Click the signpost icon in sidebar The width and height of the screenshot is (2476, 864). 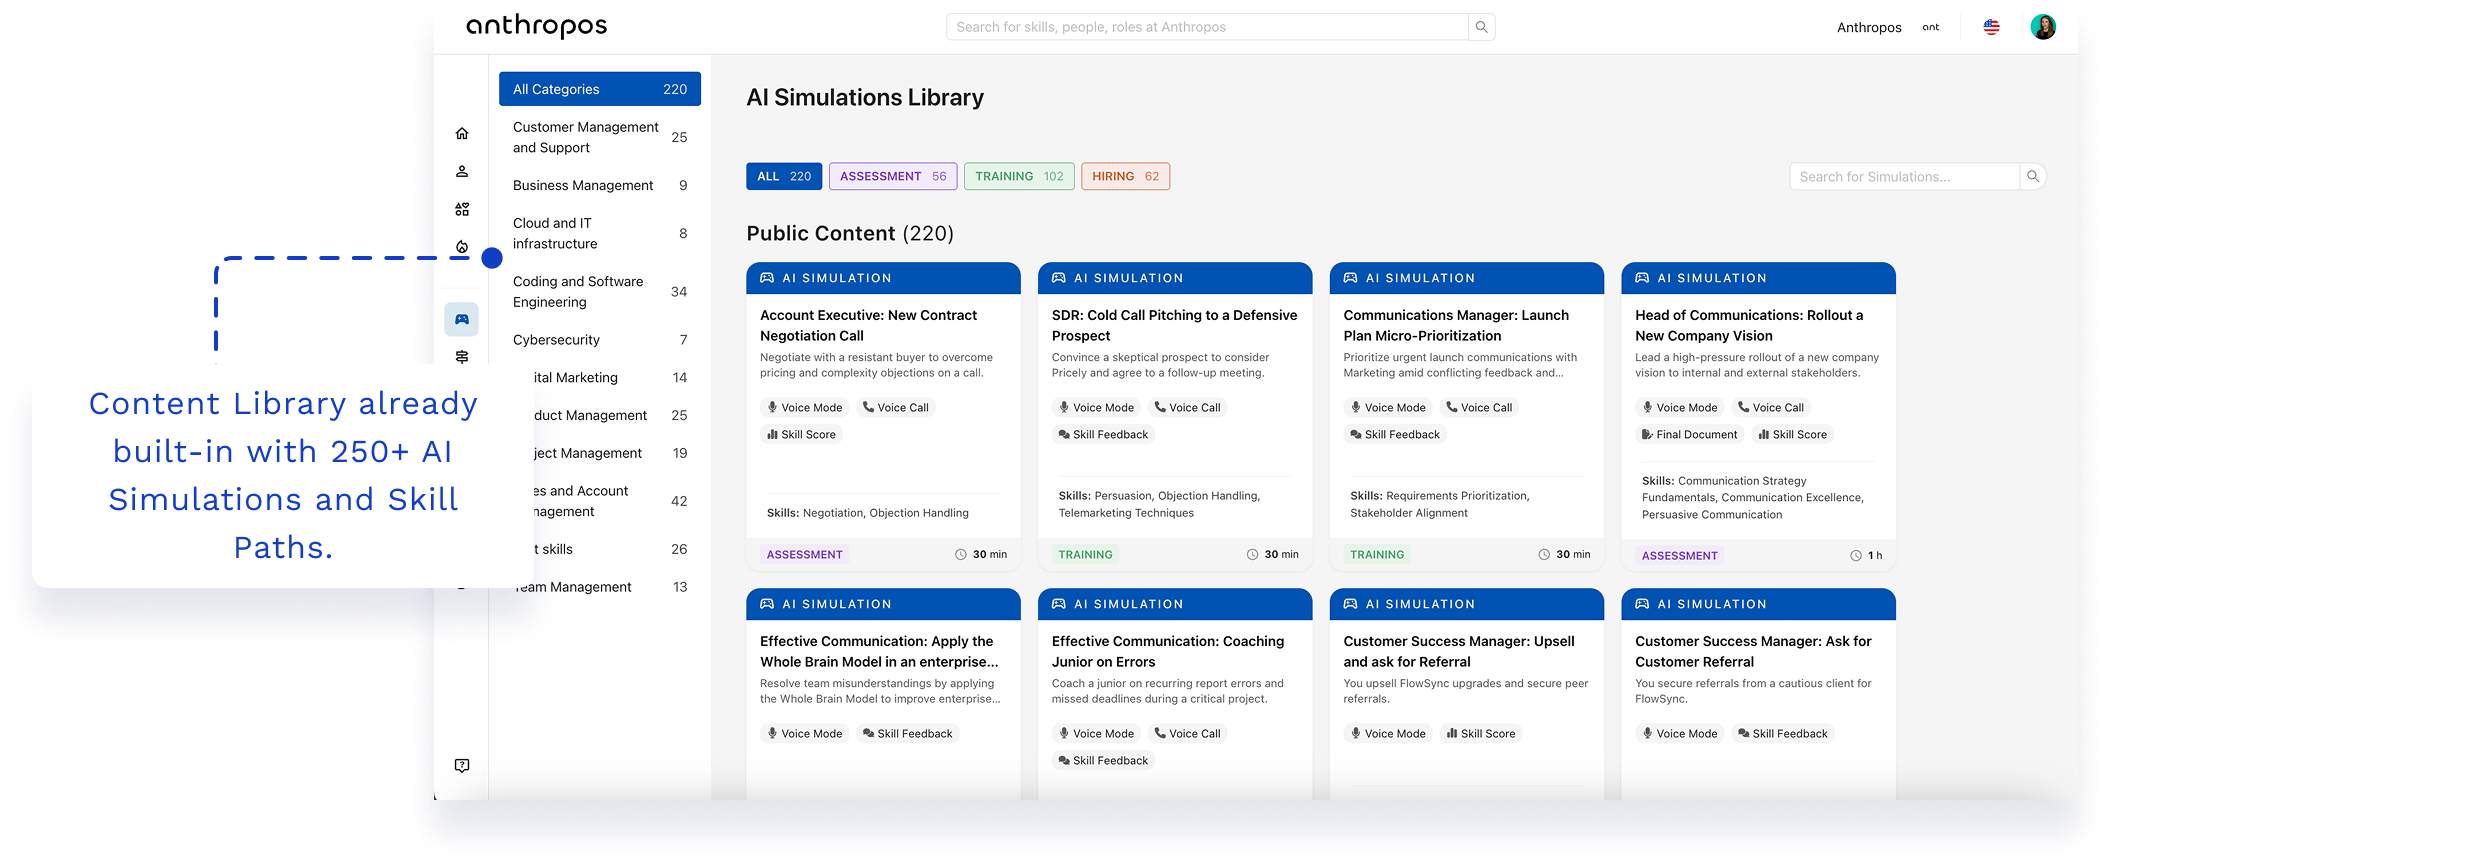[462, 356]
